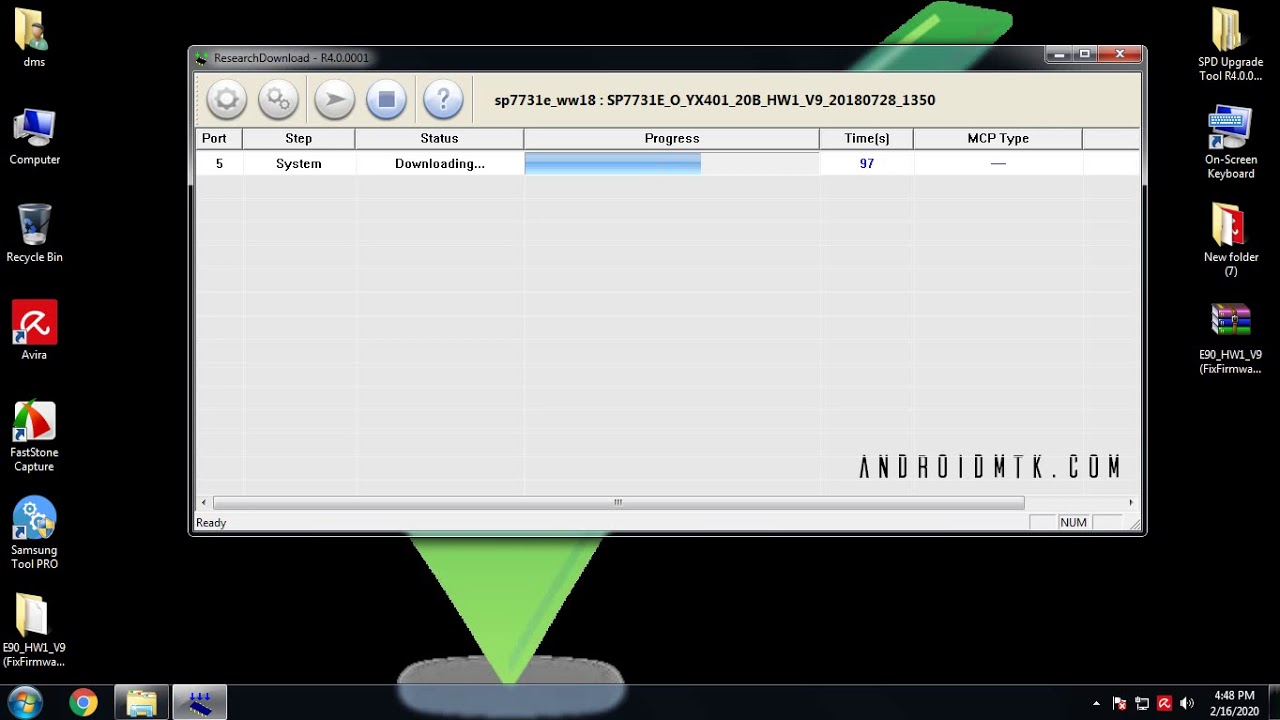Open SPD Upgrade Tool R4.0.0 folder
The image size is (1280, 720).
pyautogui.click(x=1230, y=45)
